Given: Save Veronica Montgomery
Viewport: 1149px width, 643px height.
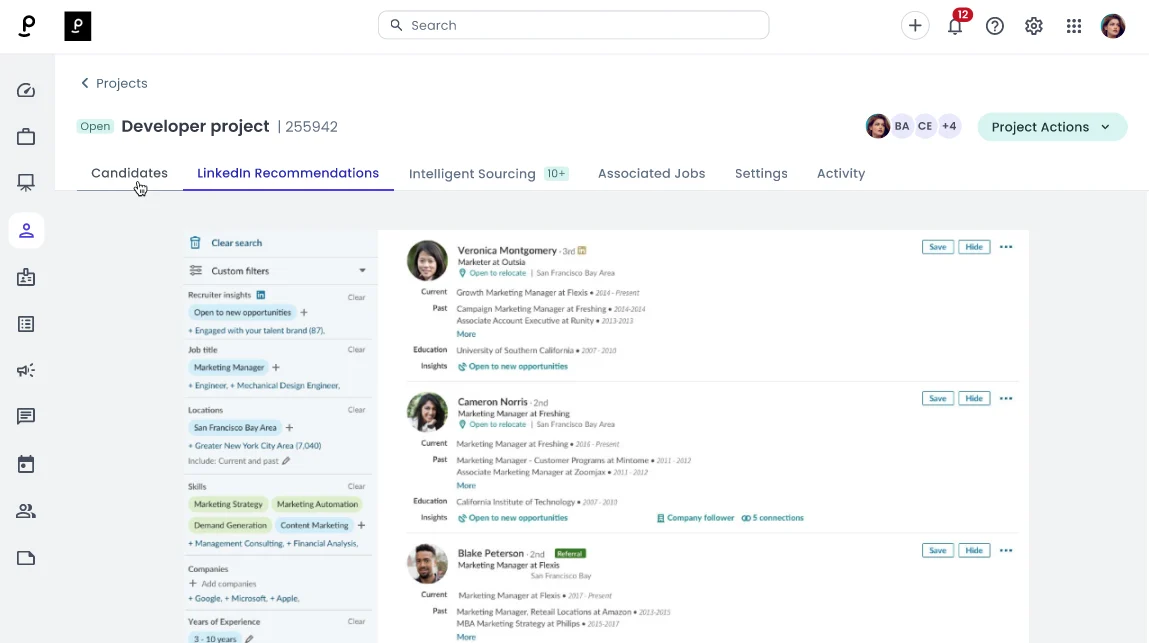Looking at the screenshot, I should click(x=937, y=247).
